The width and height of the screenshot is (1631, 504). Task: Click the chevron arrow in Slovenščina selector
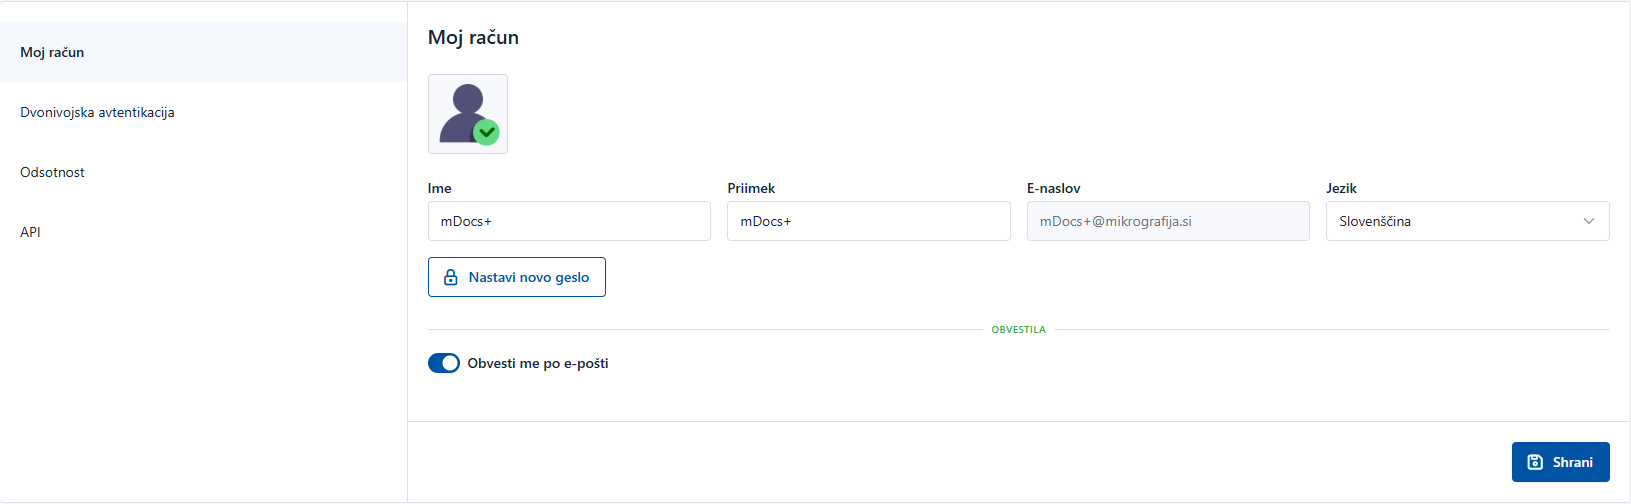pyautogui.click(x=1589, y=221)
